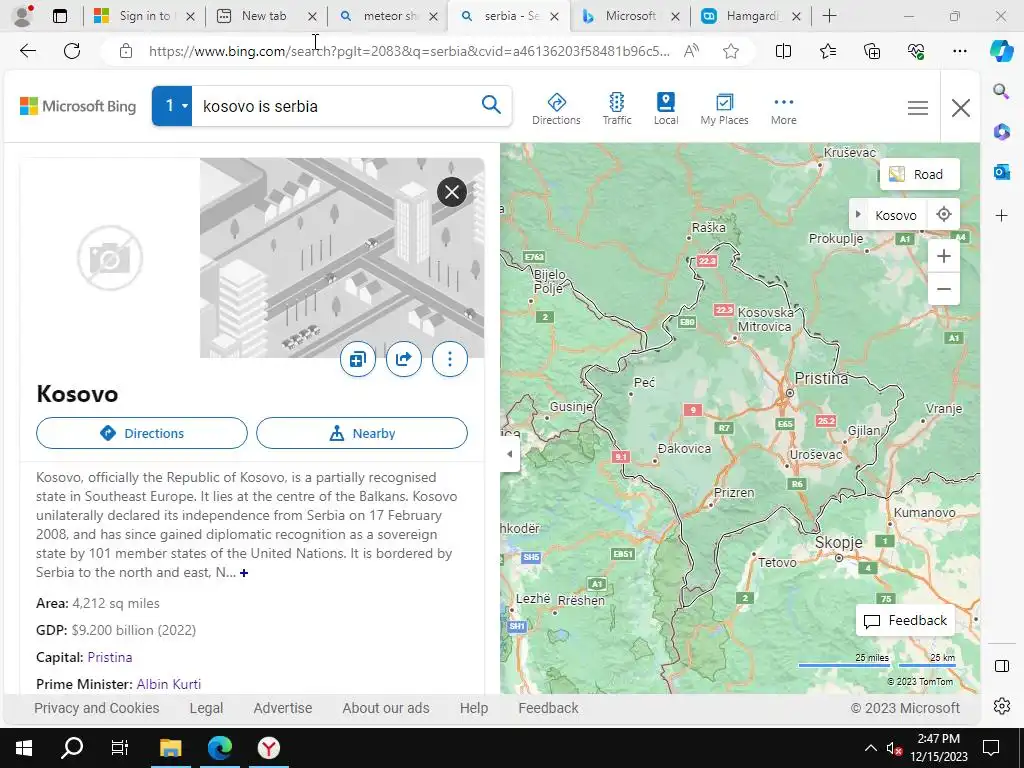Click the Directions button under Kosovo
Image resolution: width=1024 pixels, height=768 pixels.
[142, 433]
